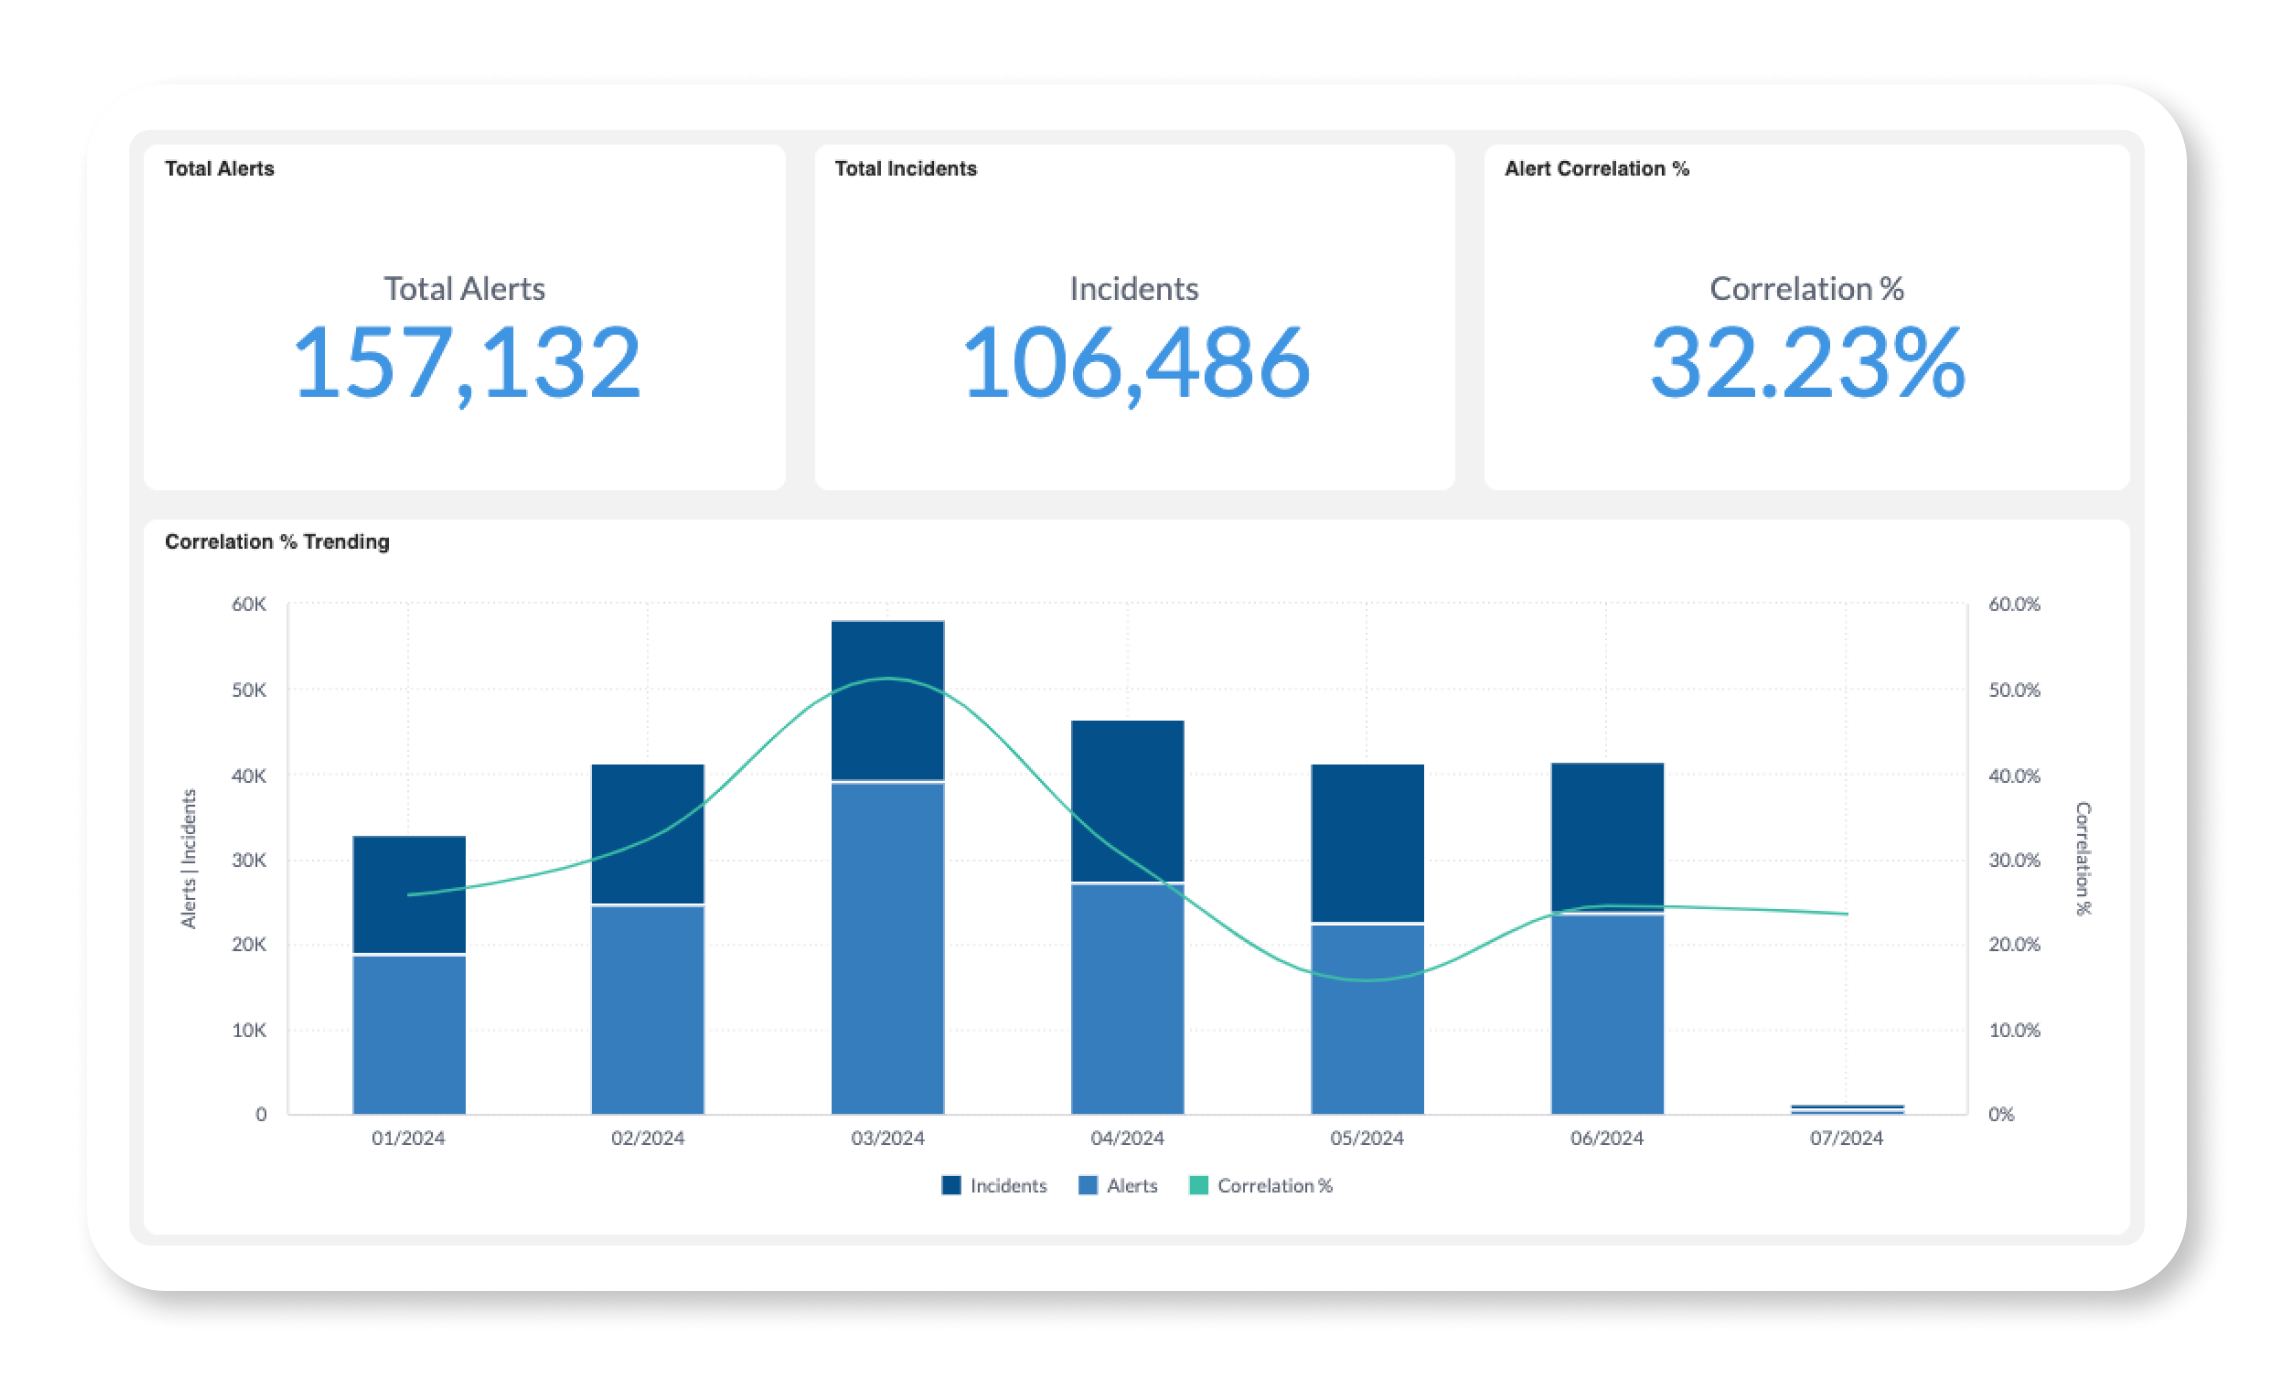Select the 32.23% correlation value

tap(1807, 363)
